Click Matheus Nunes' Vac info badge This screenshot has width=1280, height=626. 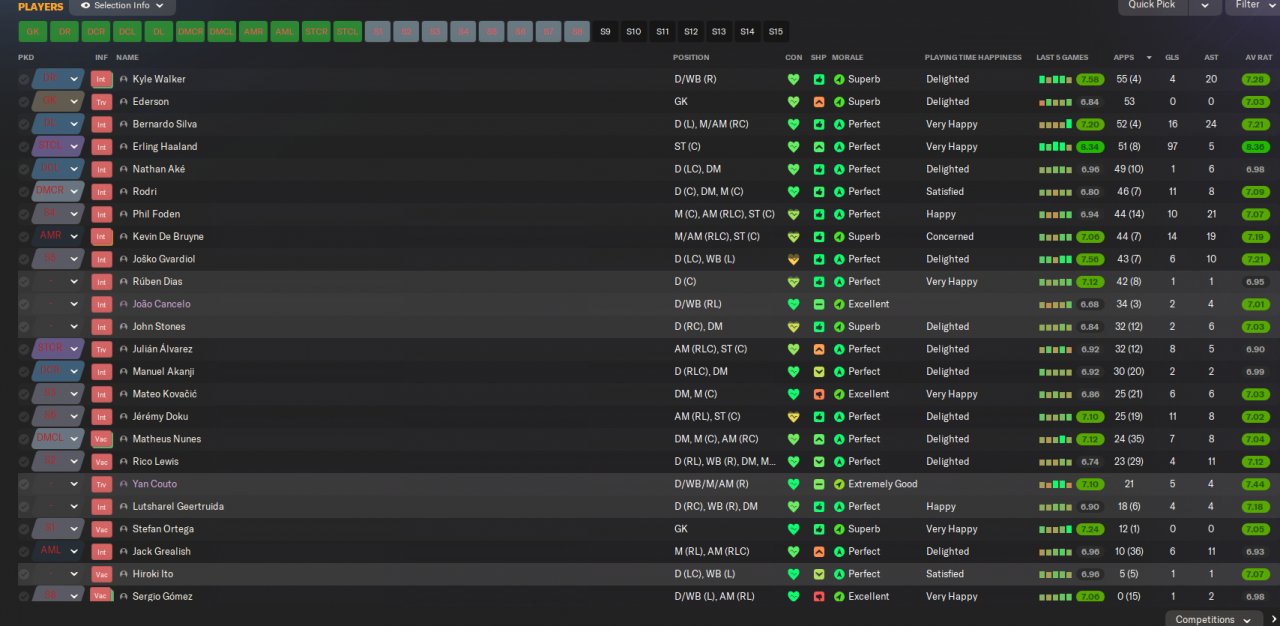tap(101, 439)
